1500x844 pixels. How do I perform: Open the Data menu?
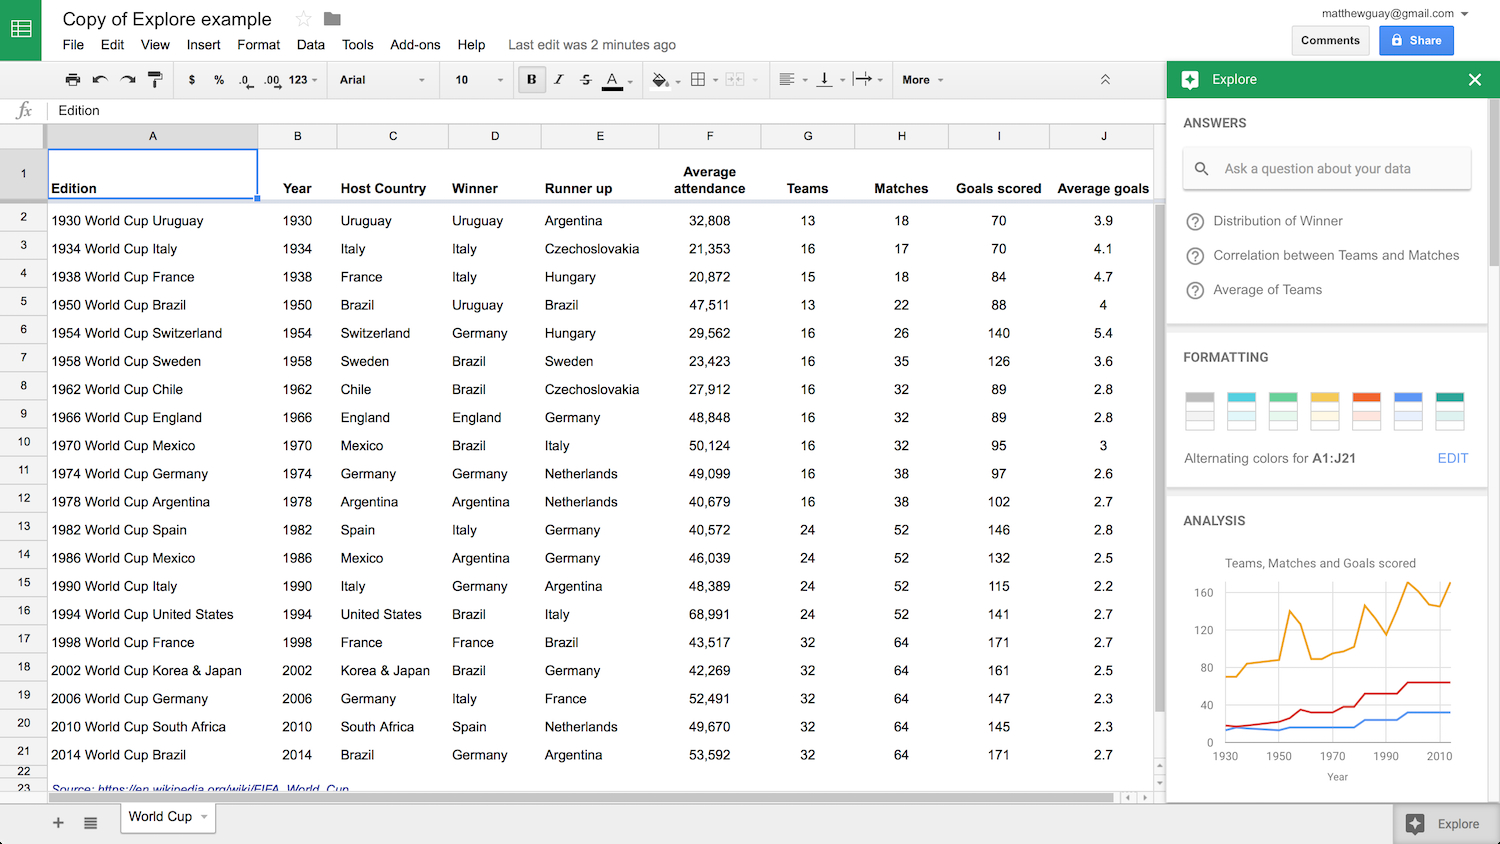pyautogui.click(x=310, y=44)
